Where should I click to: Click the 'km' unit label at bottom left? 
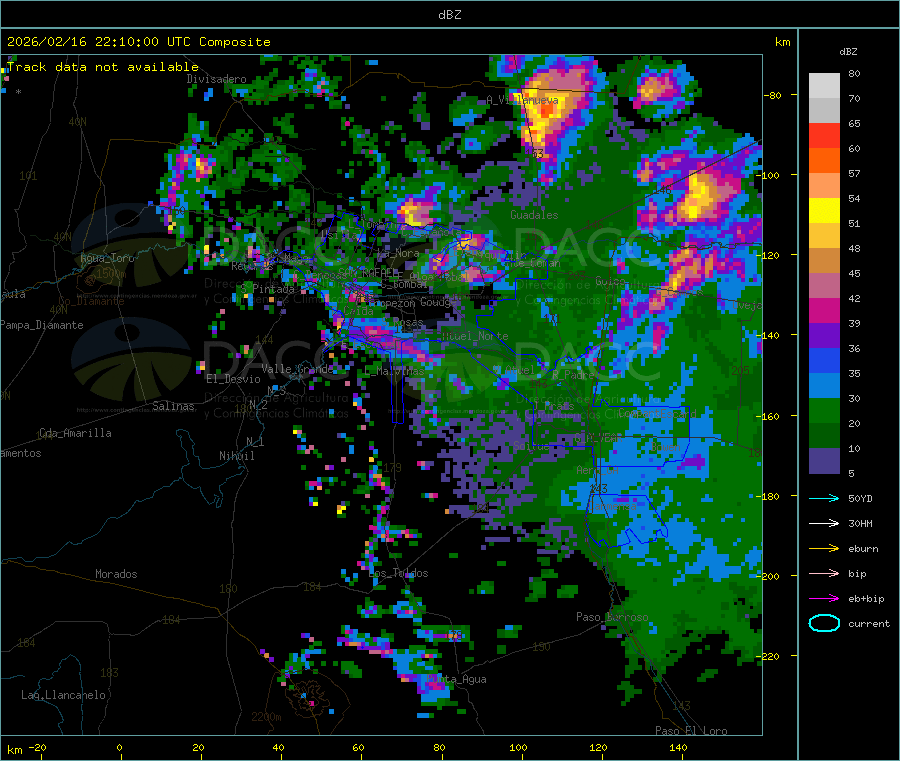point(15,750)
